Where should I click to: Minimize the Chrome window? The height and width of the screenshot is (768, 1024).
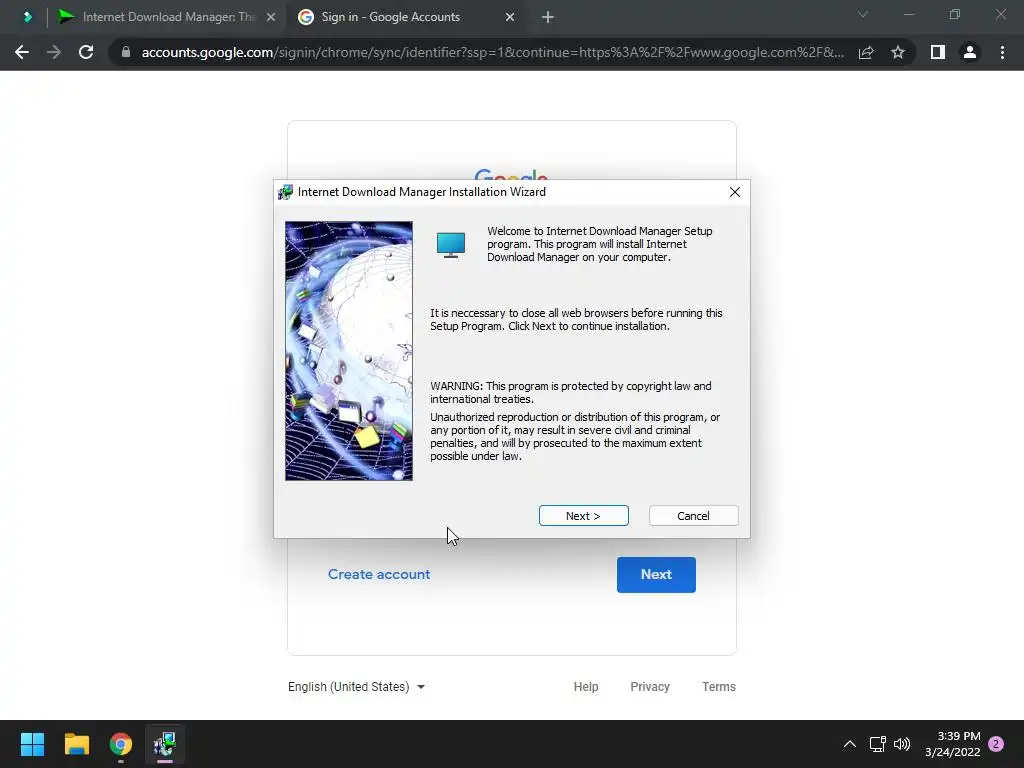click(x=909, y=14)
